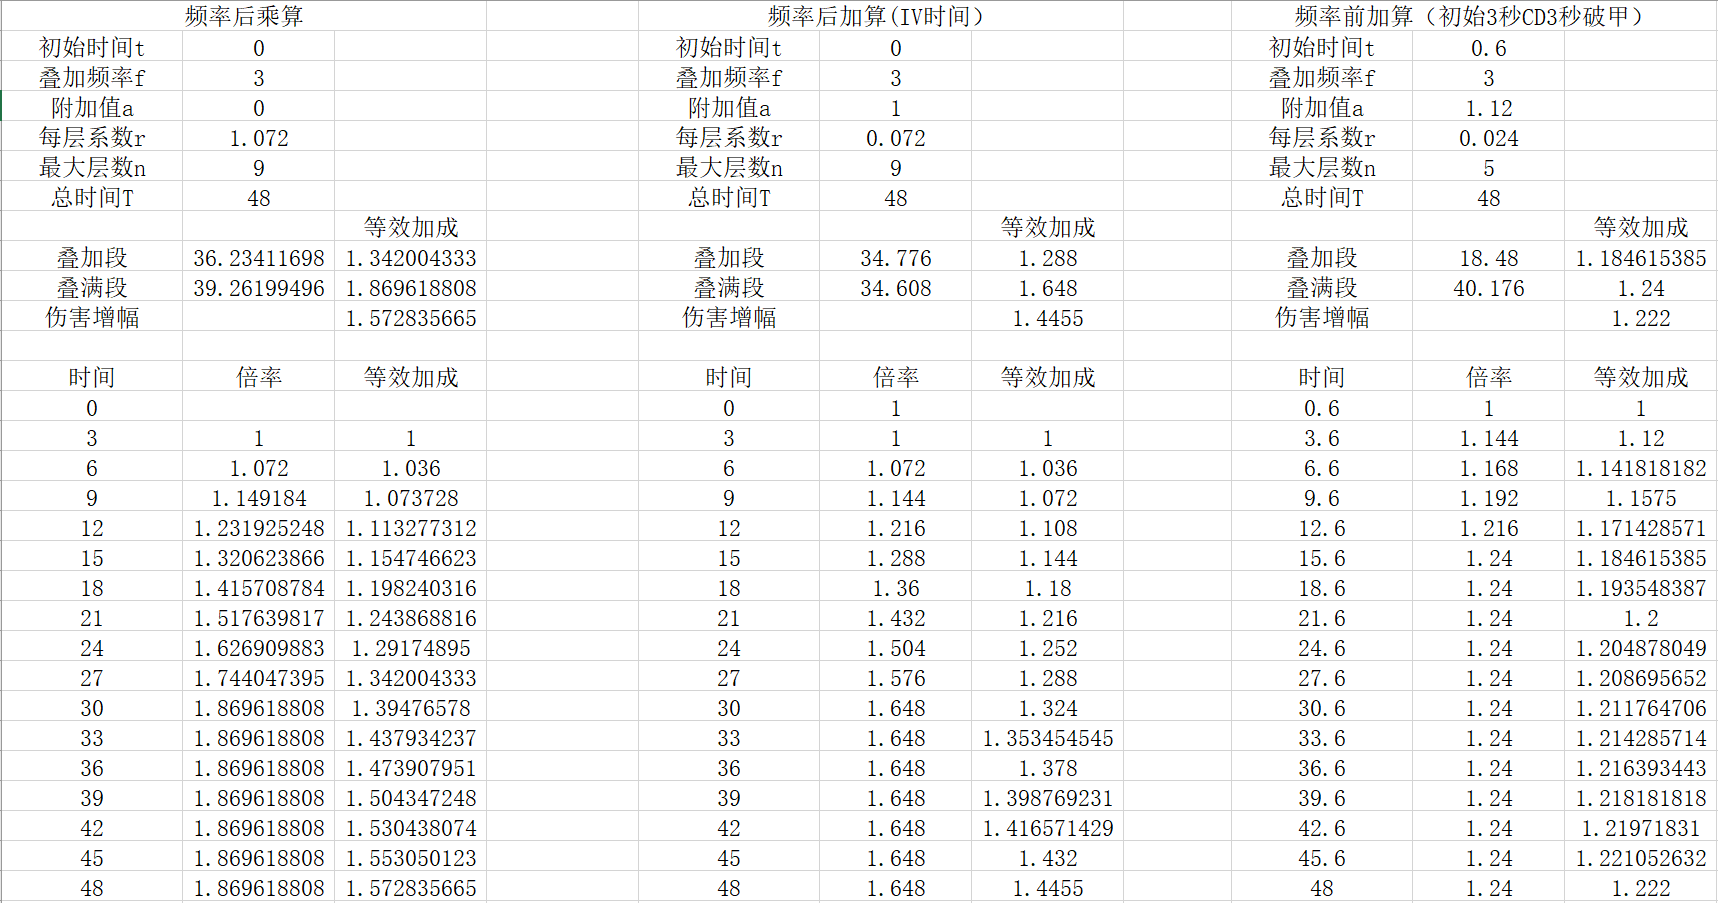1718x903 pixels.
Task: Select the cell 1.231925248
Action: (x=259, y=528)
